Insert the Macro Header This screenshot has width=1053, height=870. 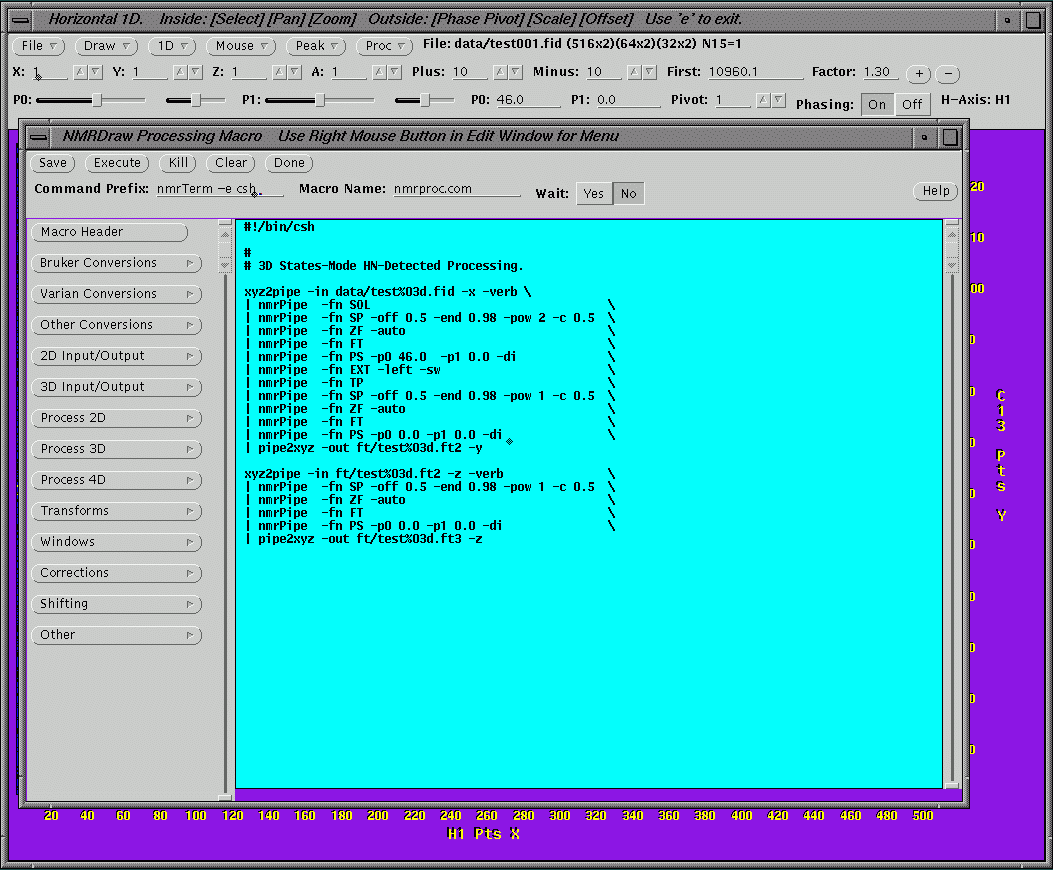click(109, 232)
